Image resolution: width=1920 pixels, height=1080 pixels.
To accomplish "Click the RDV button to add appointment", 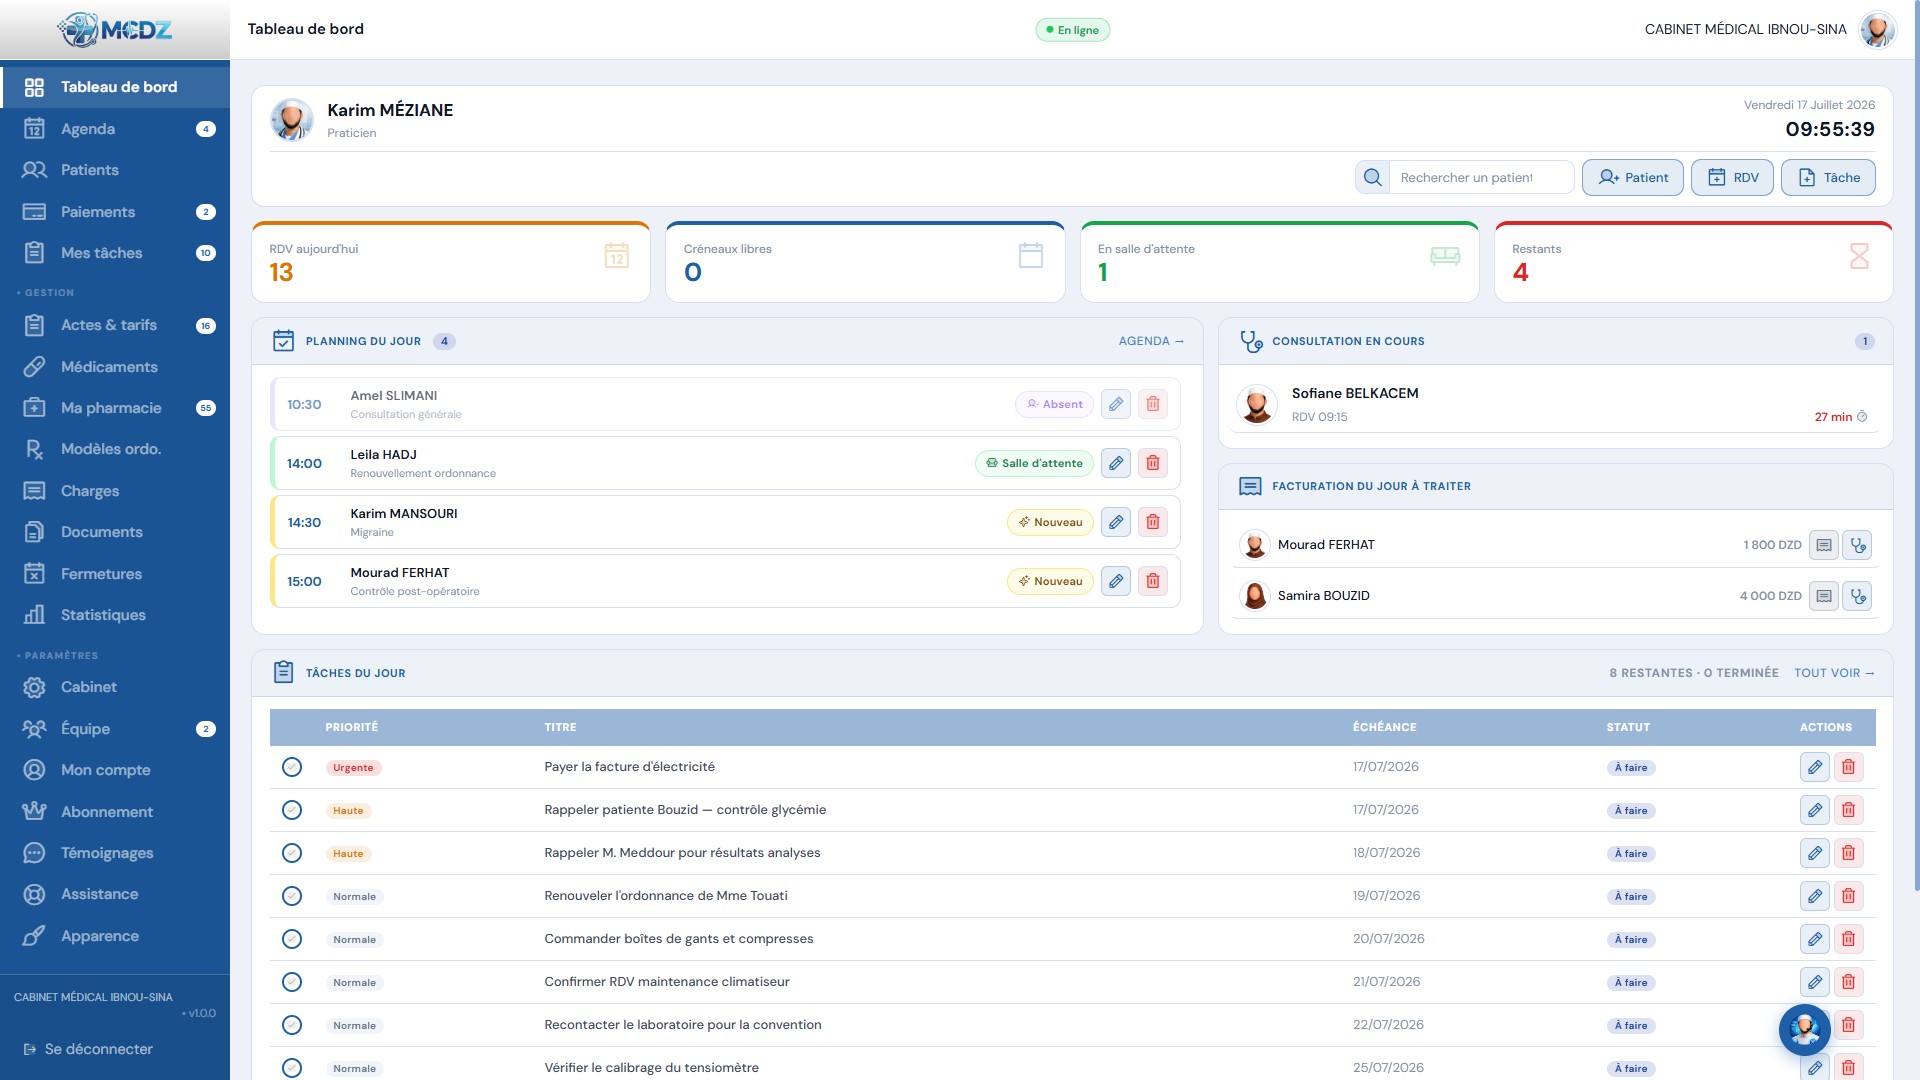I will [x=1732, y=177].
